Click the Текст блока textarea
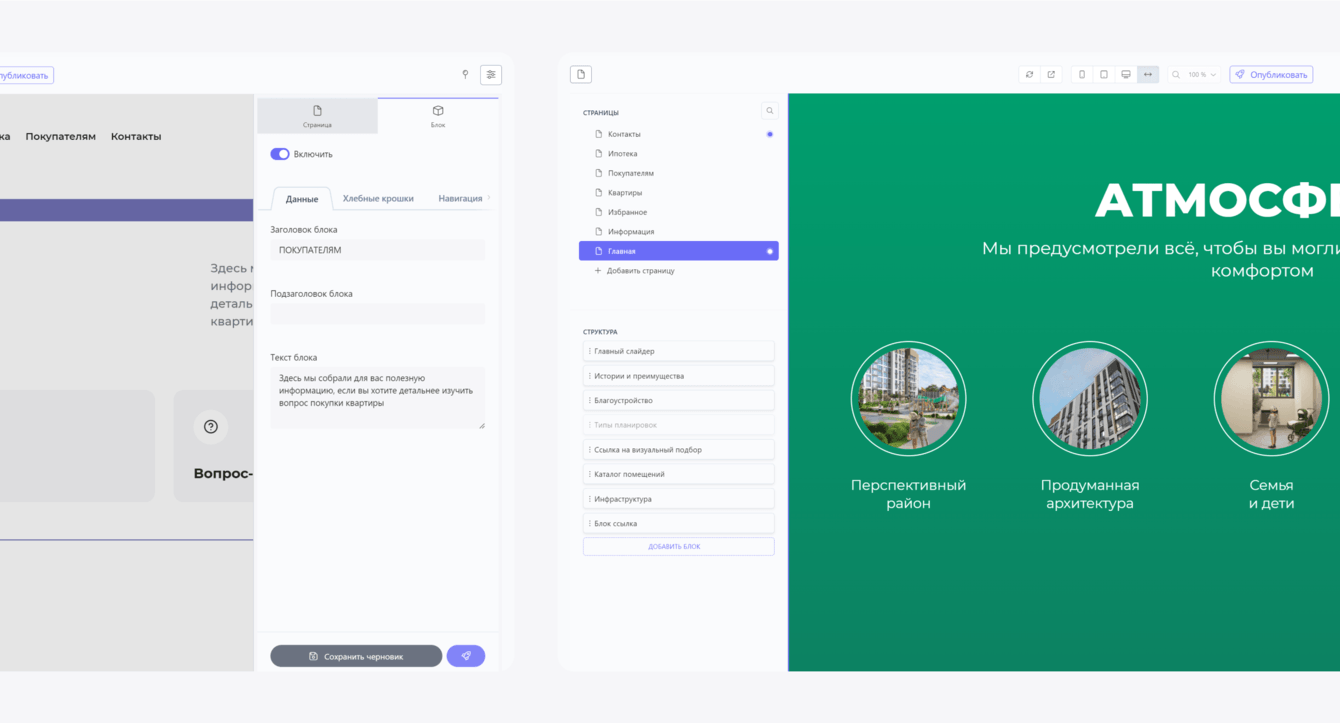 click(x=377, y=398)
